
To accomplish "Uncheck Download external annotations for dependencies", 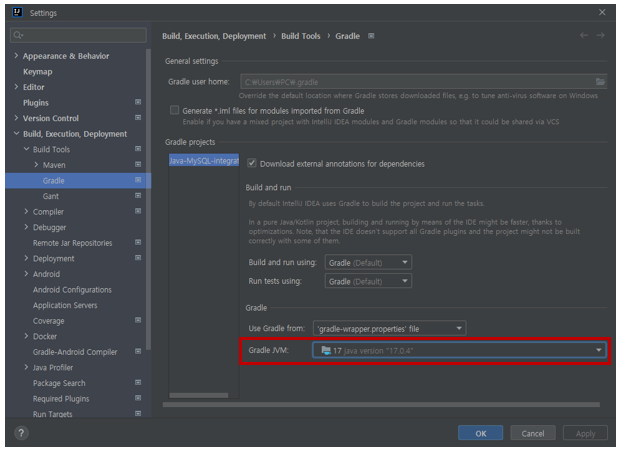I will coord(252,163).
